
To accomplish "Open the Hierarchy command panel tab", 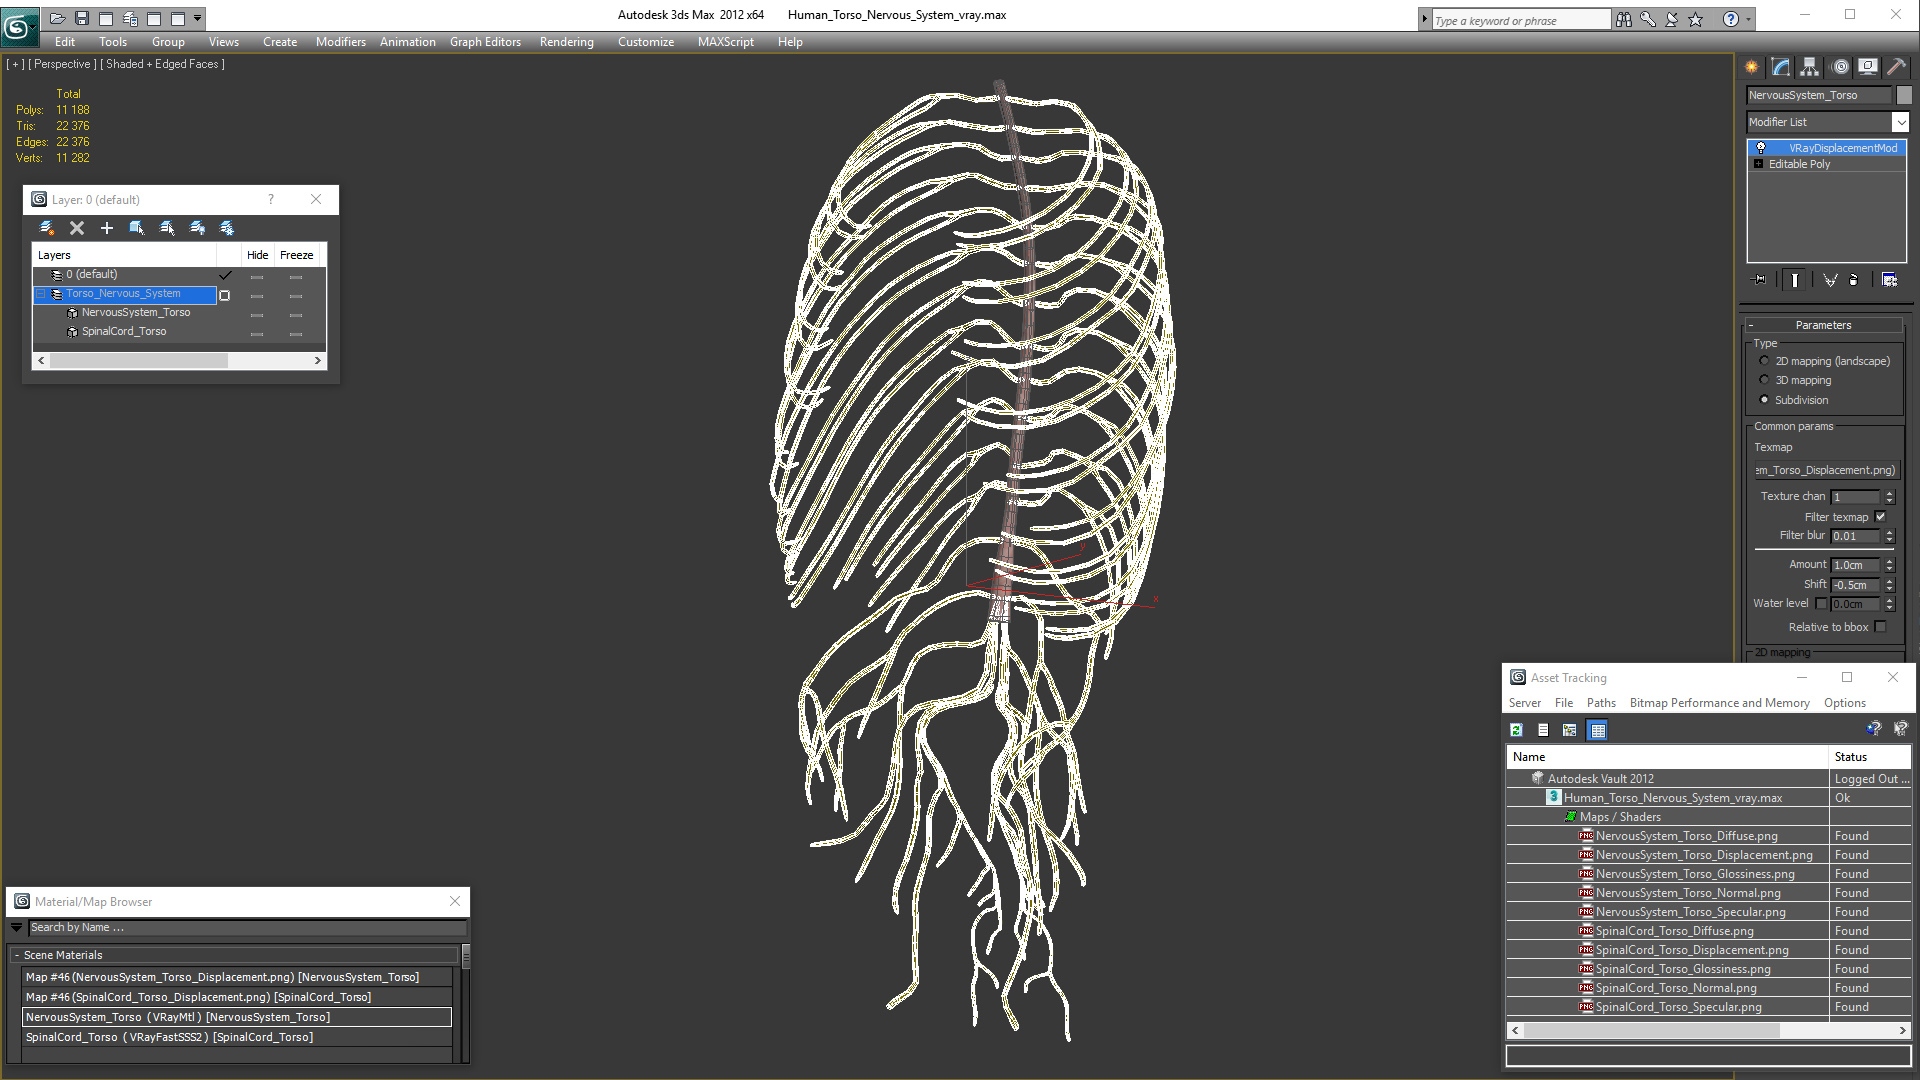I will click(x=1810, y=67).
